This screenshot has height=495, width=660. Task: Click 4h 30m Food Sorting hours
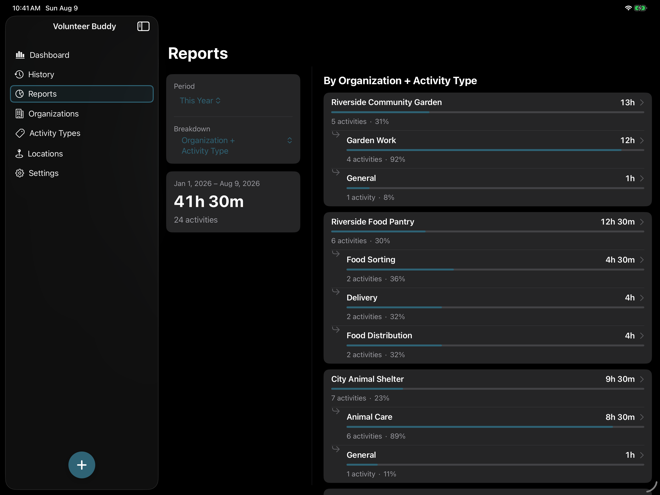[x=620, y=260]
